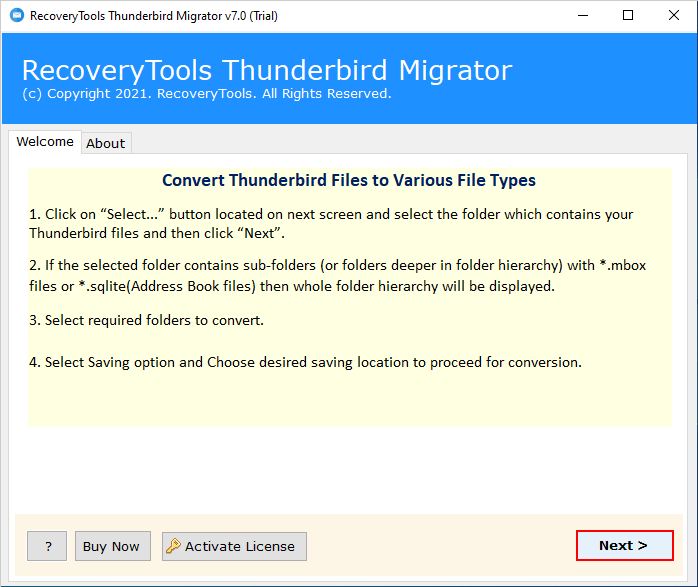Click window title 'RecoveryTools Thunderbird Migrator v7.0 (Trial)'
Image resolution: width=698 pixels, height=587 pixels.
154,16
